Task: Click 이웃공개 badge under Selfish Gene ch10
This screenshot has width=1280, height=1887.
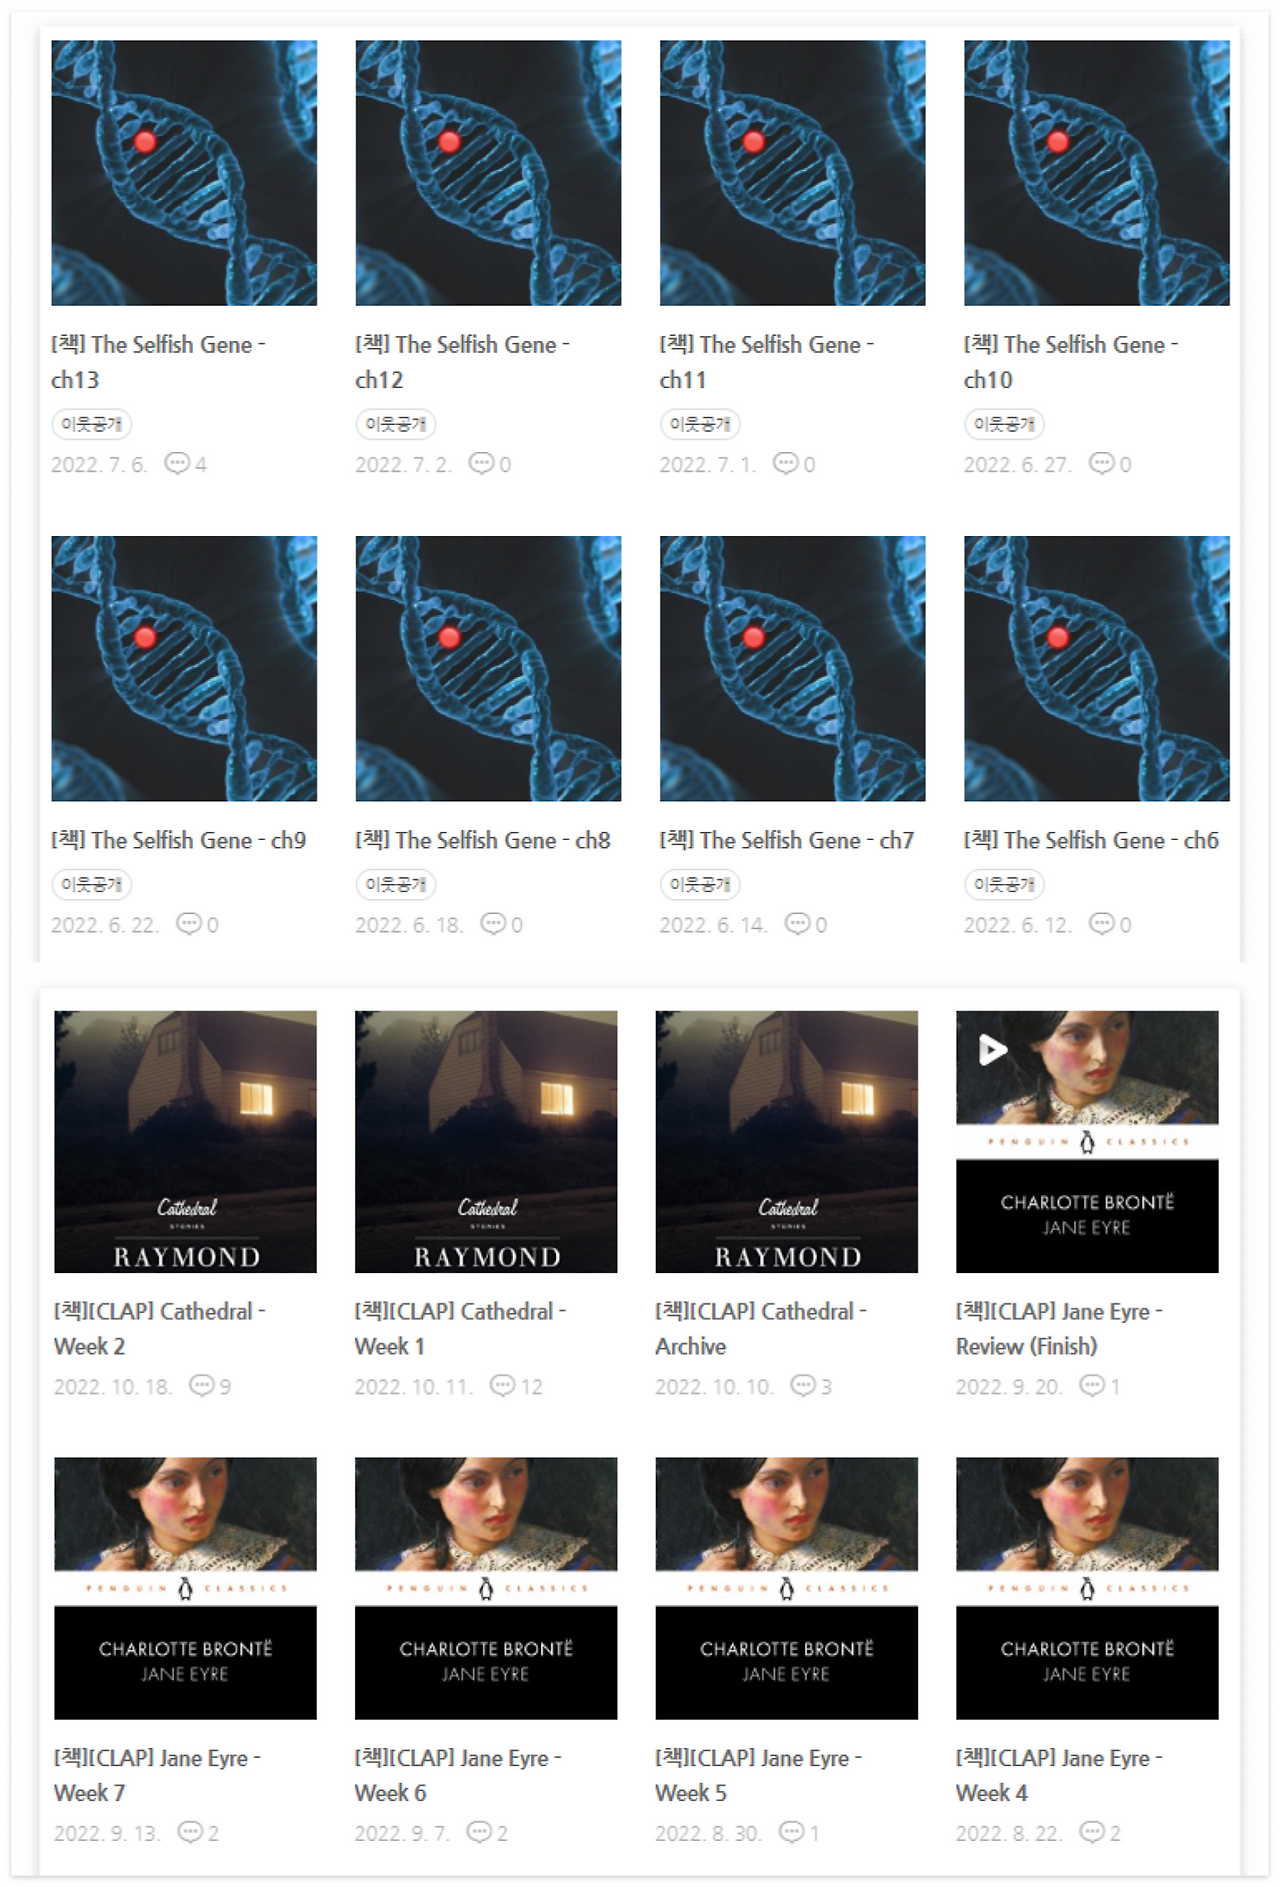Action: (x=1004, y=424)
